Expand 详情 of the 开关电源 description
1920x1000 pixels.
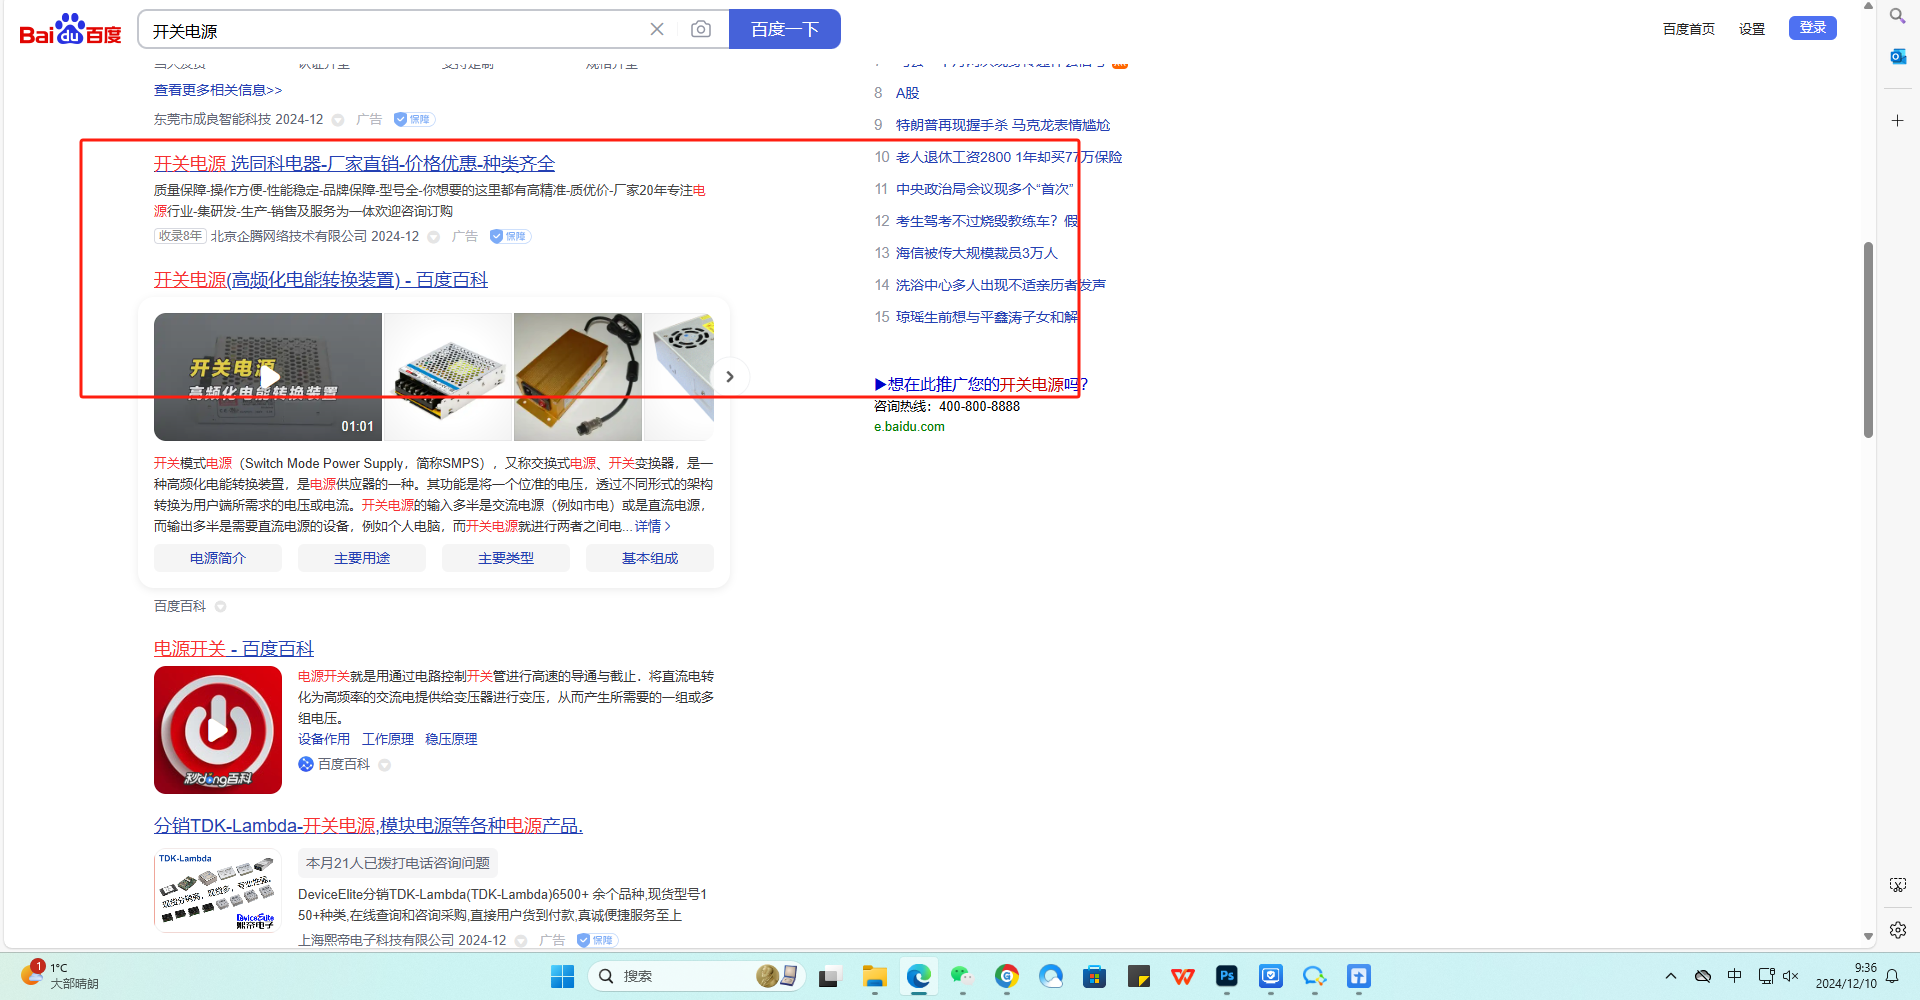coord(652,526)
